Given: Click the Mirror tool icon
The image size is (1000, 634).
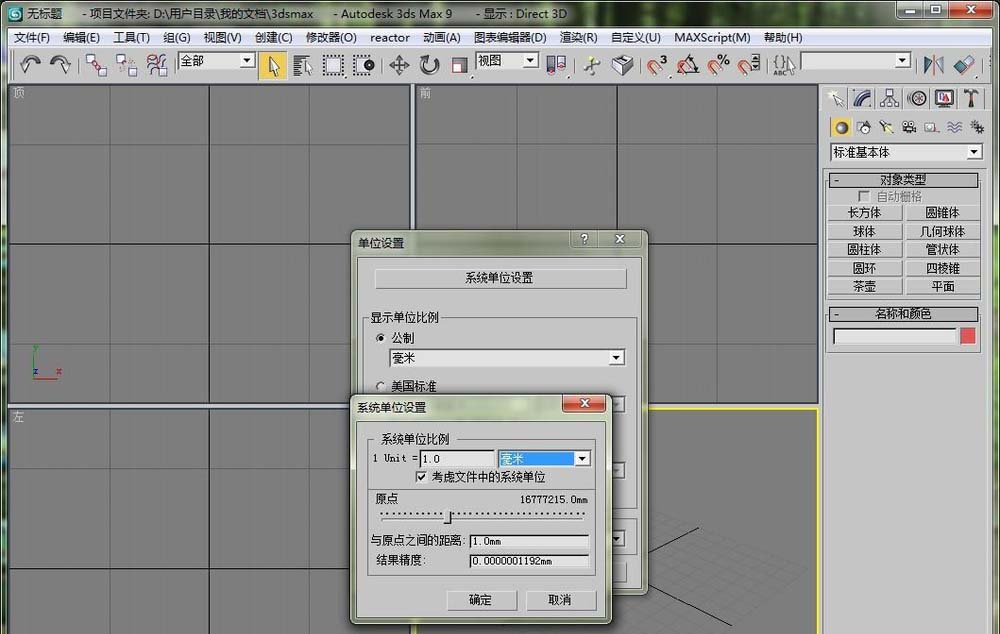Looking at the screenshot, I should point(933,65).
